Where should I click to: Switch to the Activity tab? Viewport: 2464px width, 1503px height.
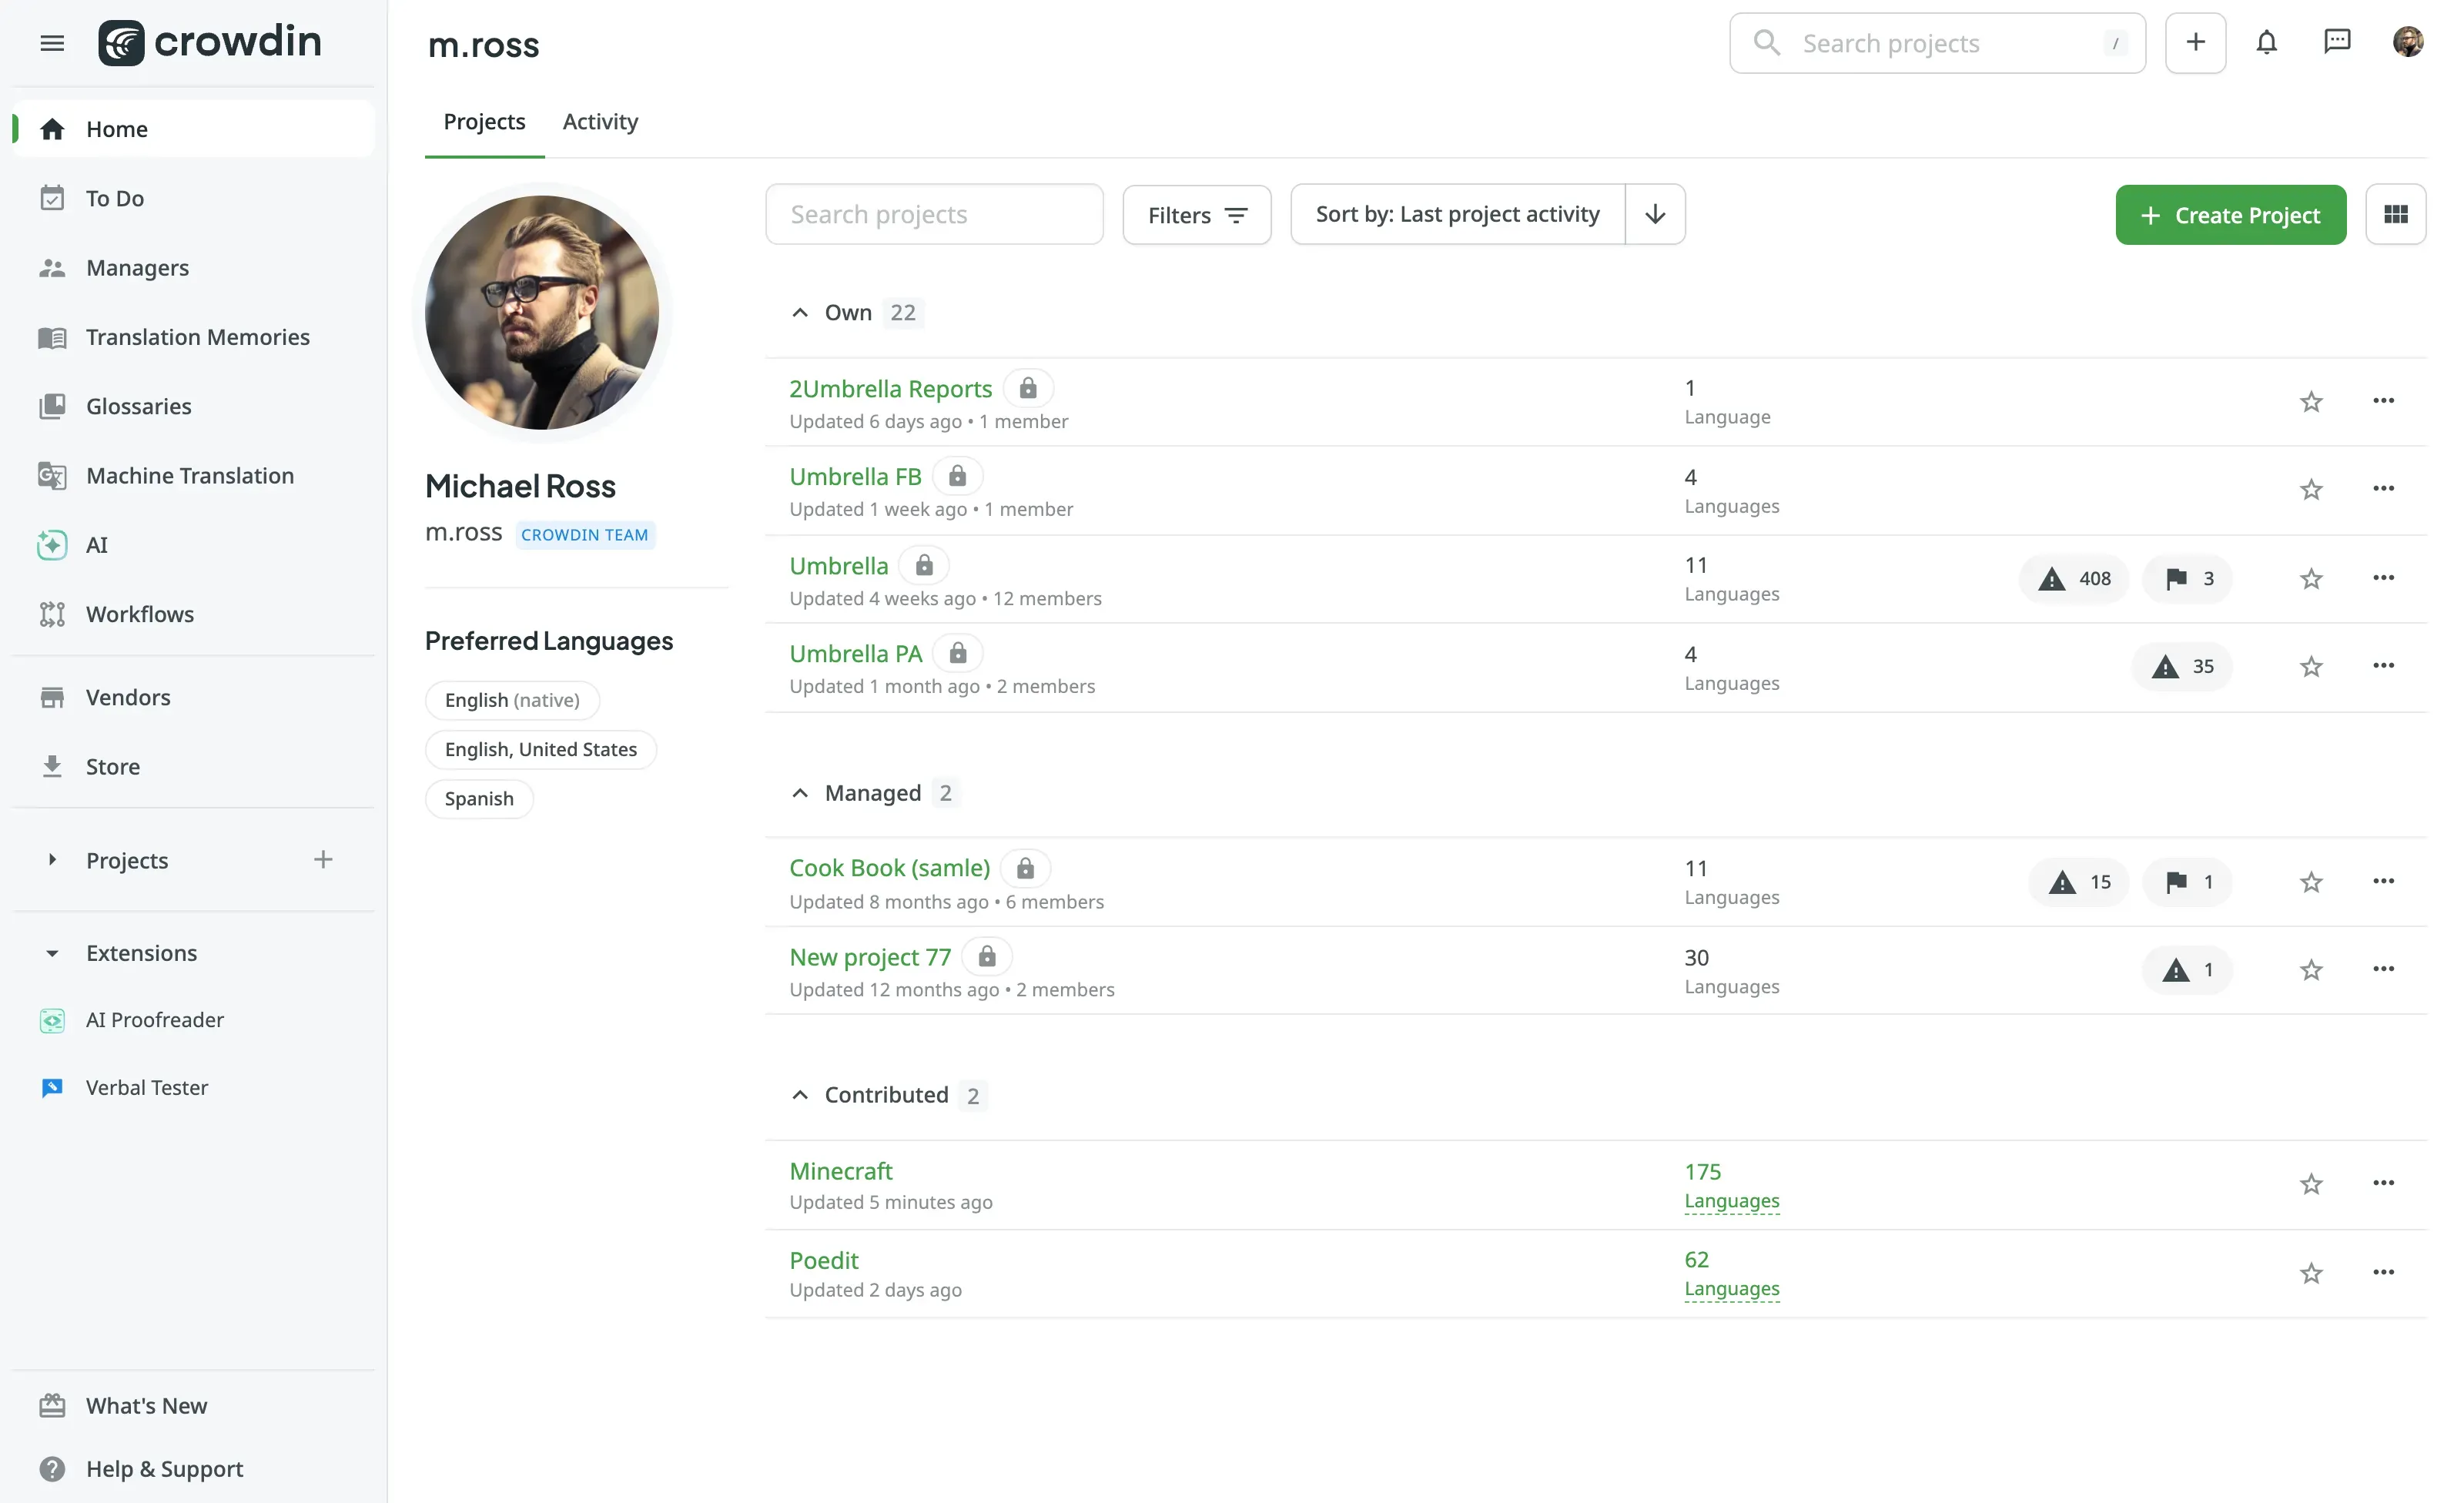coord(600,121)
